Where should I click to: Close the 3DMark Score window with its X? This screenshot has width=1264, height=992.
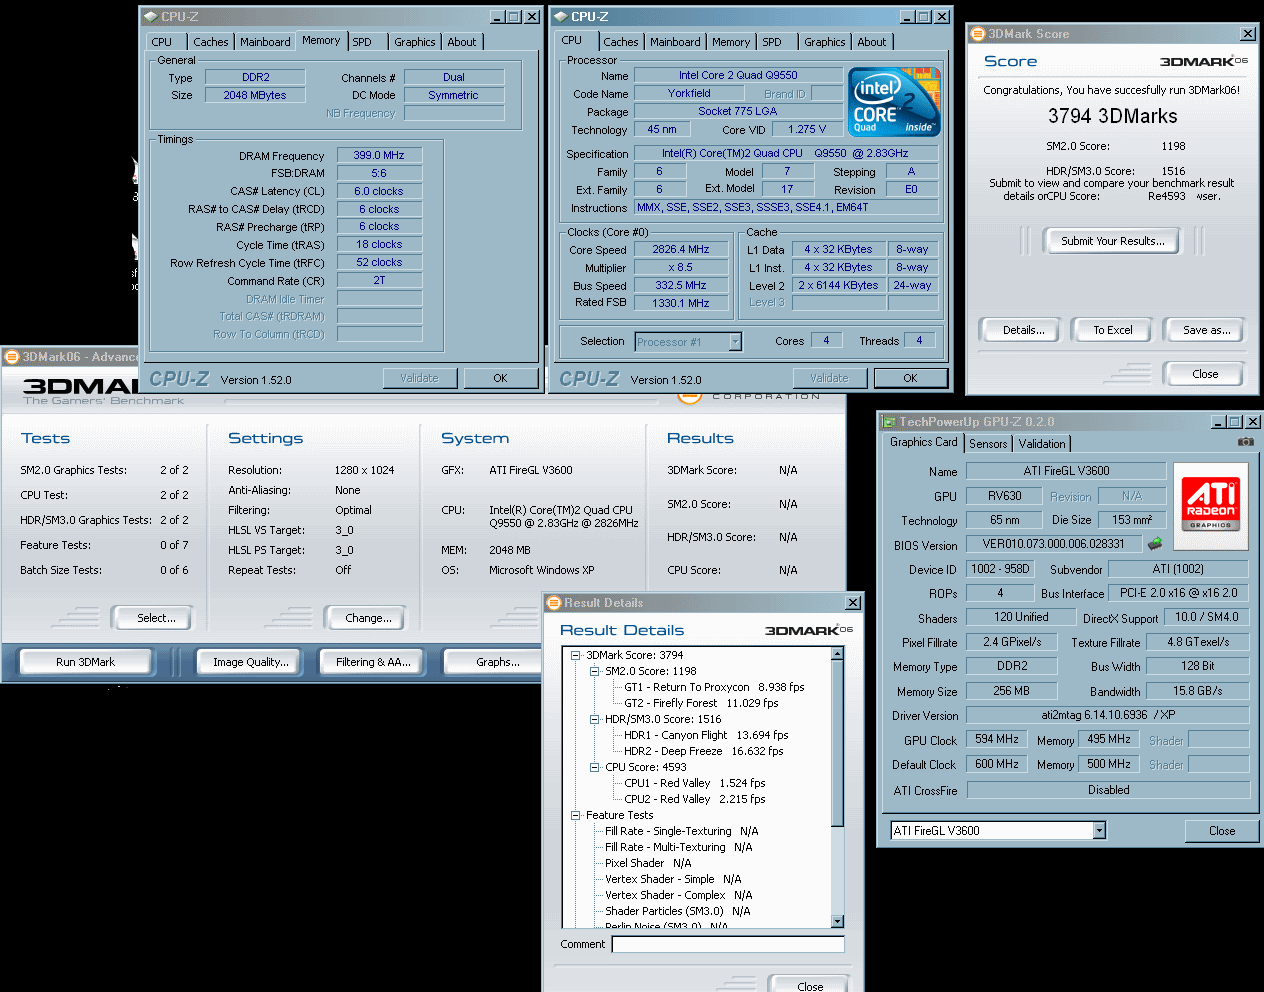tap(1248, 34)
